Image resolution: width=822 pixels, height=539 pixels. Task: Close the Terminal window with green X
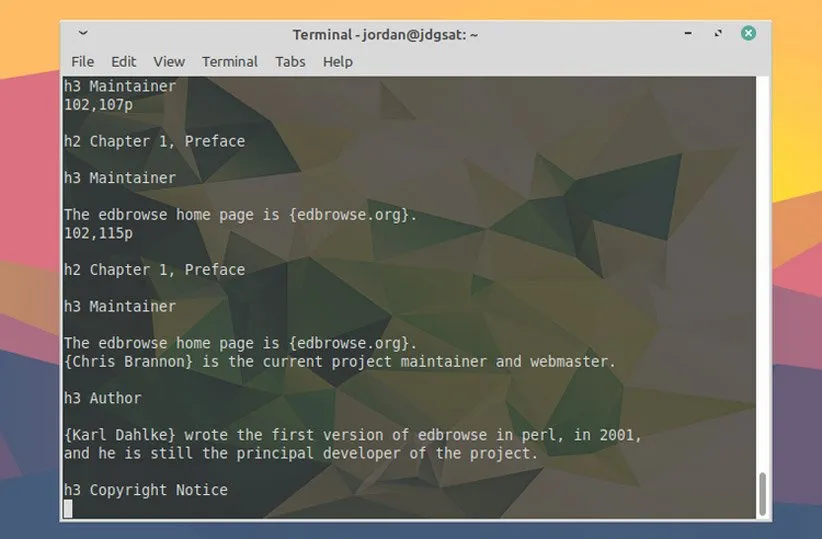(748, 34)
